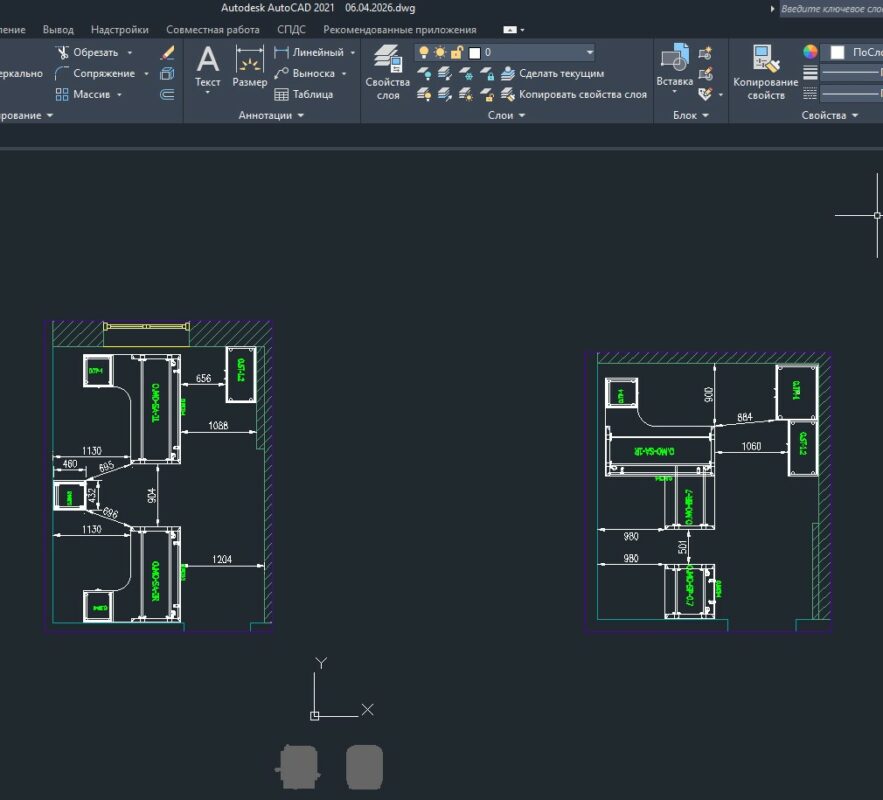Viewport: 883px width, 800px height.
Task: Expand the Слои panel flyout
Action: coord(506,115)
